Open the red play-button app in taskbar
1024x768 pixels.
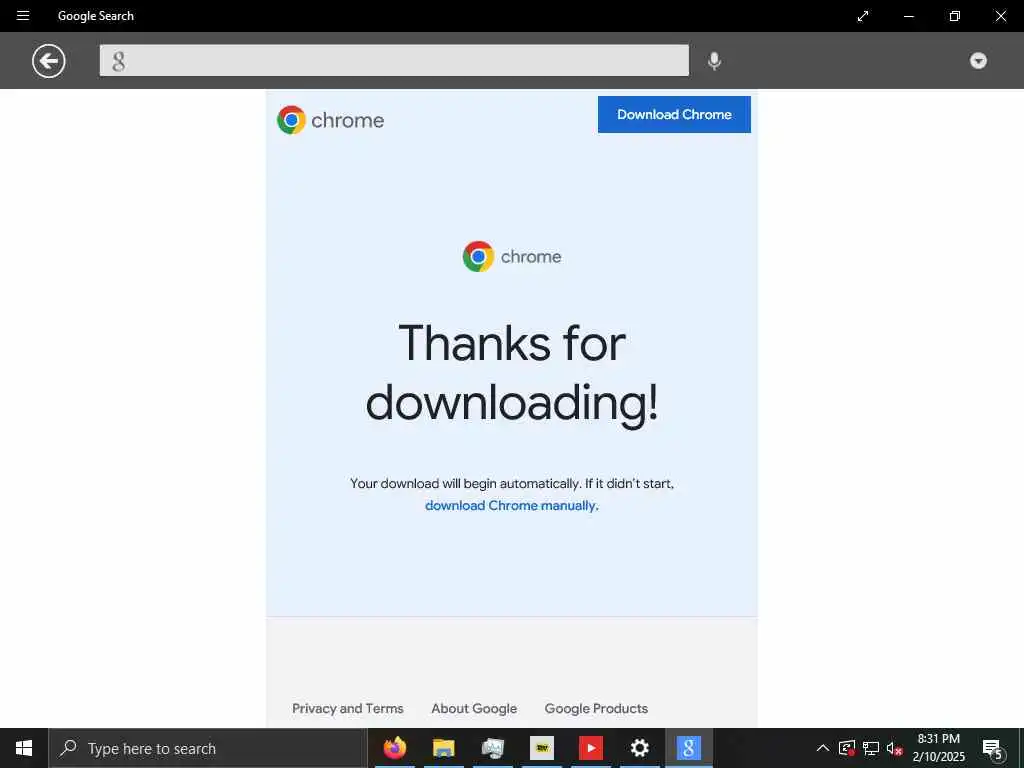pos(590,748)
